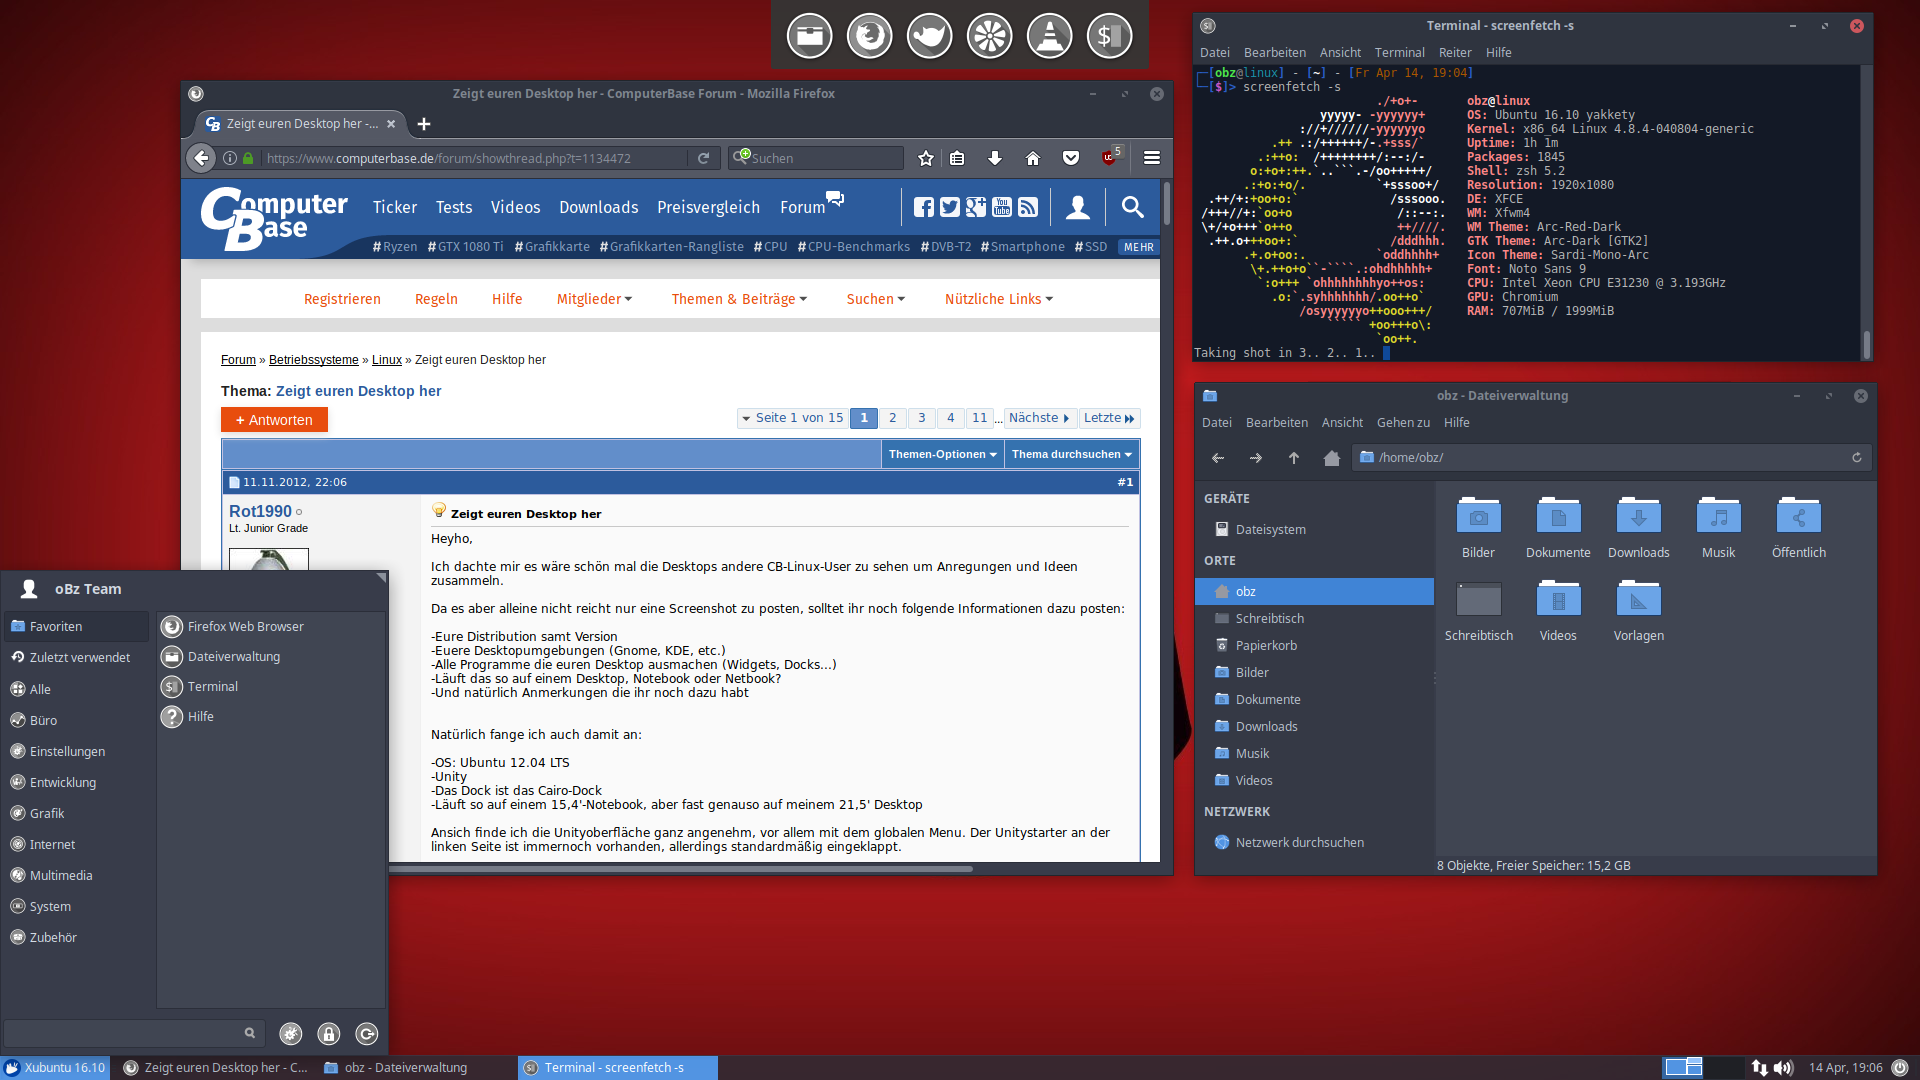1920x1080 pixels.
Task: Open Mitglieder dropdown menu
Action: click(594, 299)
